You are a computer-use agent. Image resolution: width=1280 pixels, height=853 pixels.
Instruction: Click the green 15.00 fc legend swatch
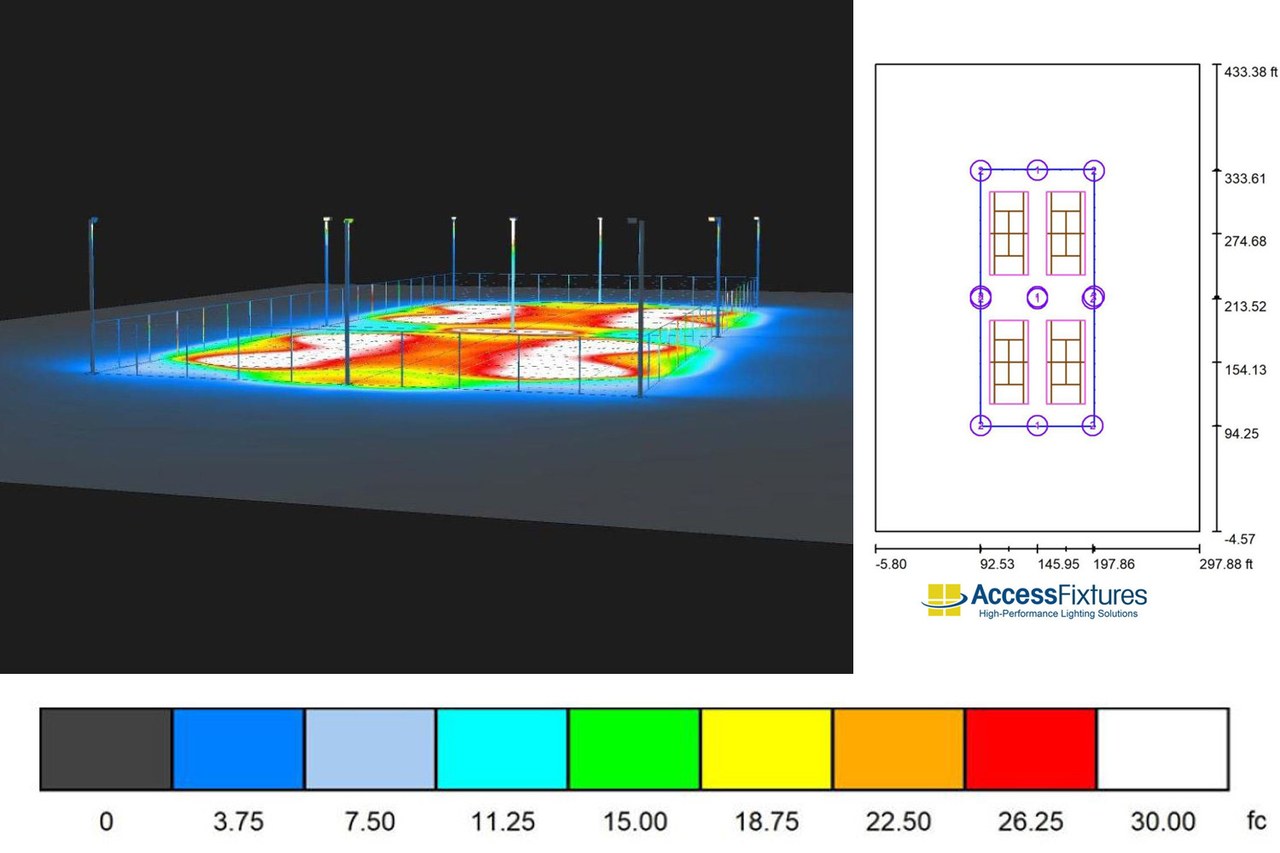pyautogui.click(x=631, y=749)
